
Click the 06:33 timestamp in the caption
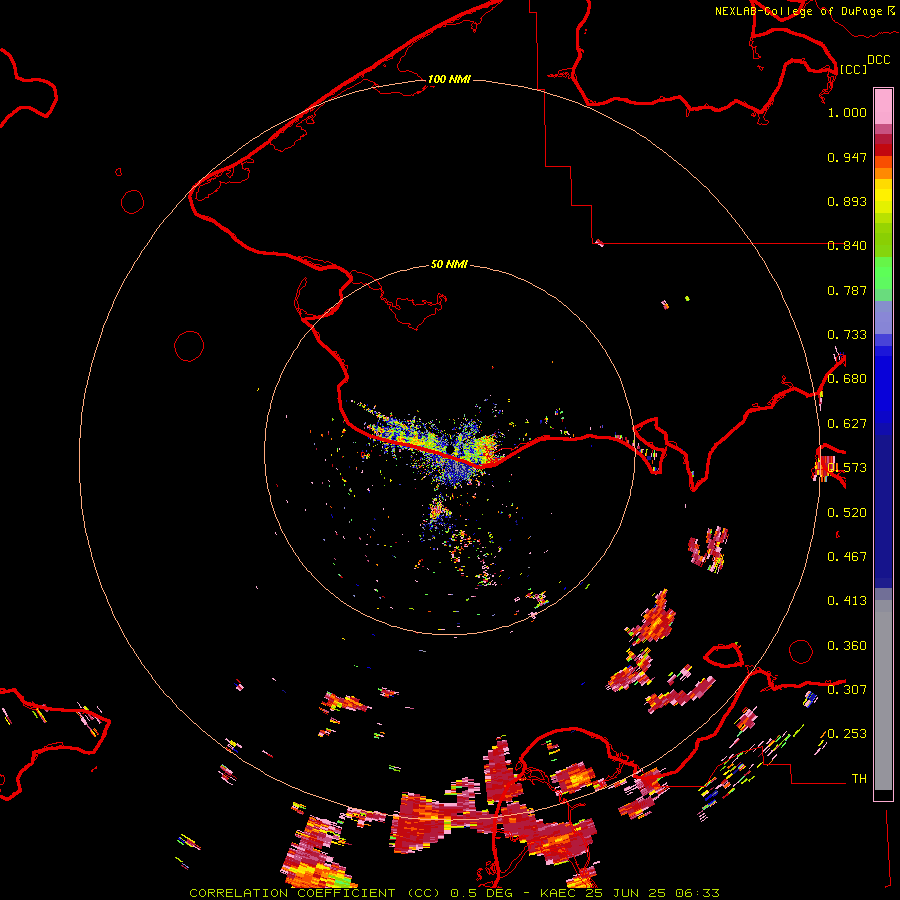coord(697,893)
